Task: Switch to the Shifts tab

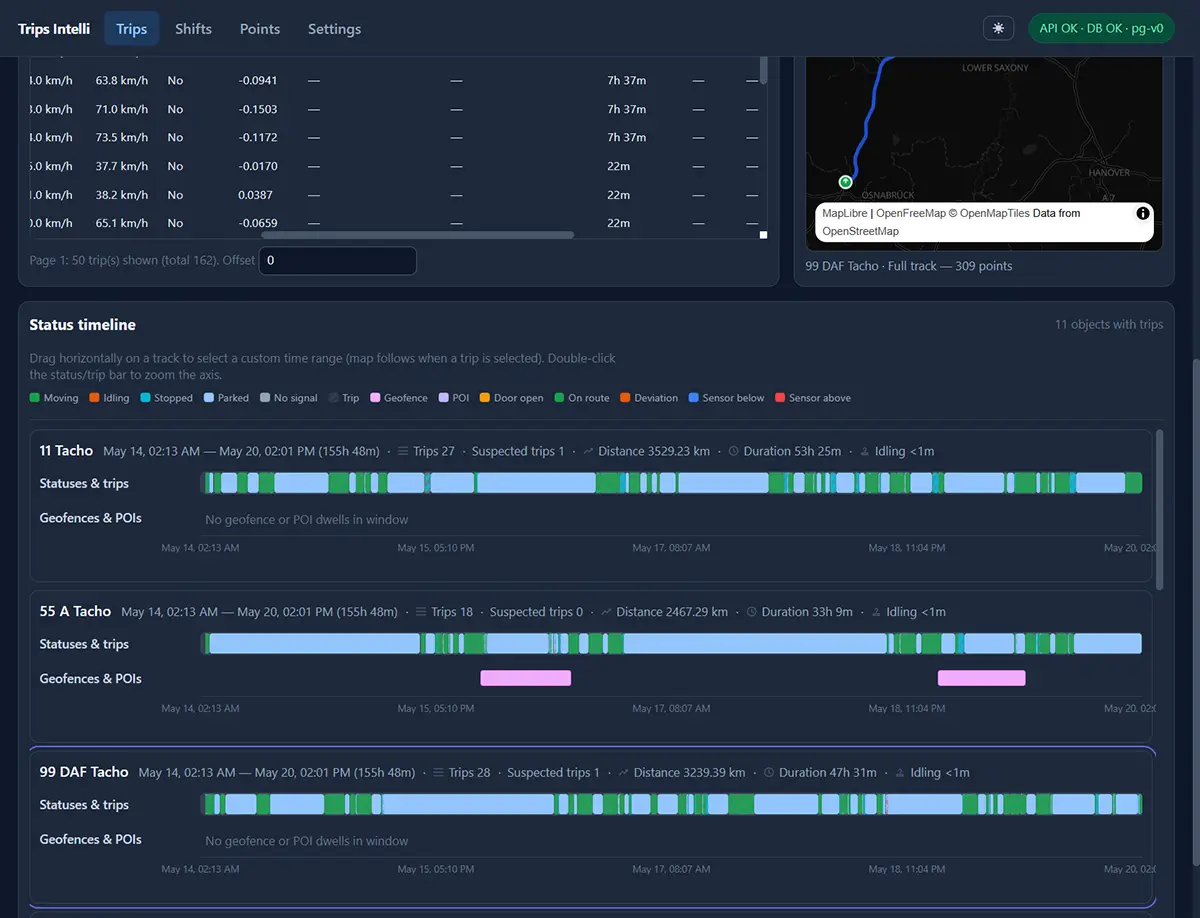Action: point(193,29)
